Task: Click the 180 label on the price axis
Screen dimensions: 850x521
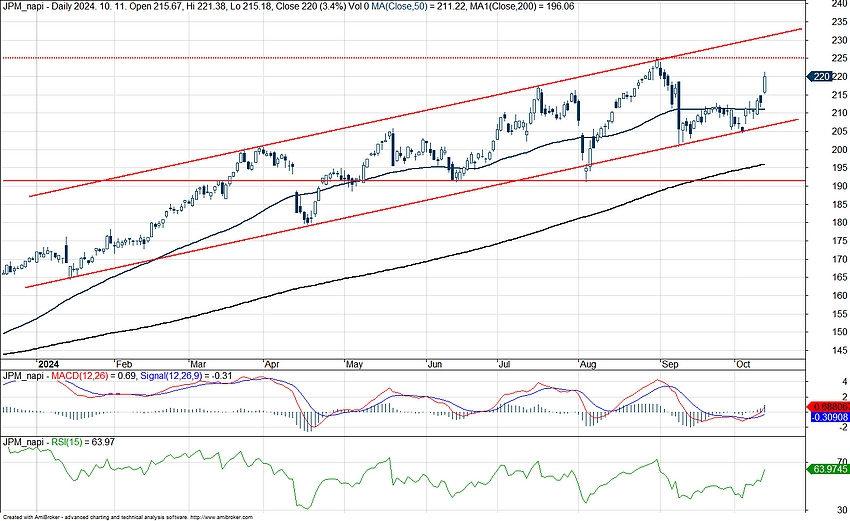Action: (x=840, y=222)
